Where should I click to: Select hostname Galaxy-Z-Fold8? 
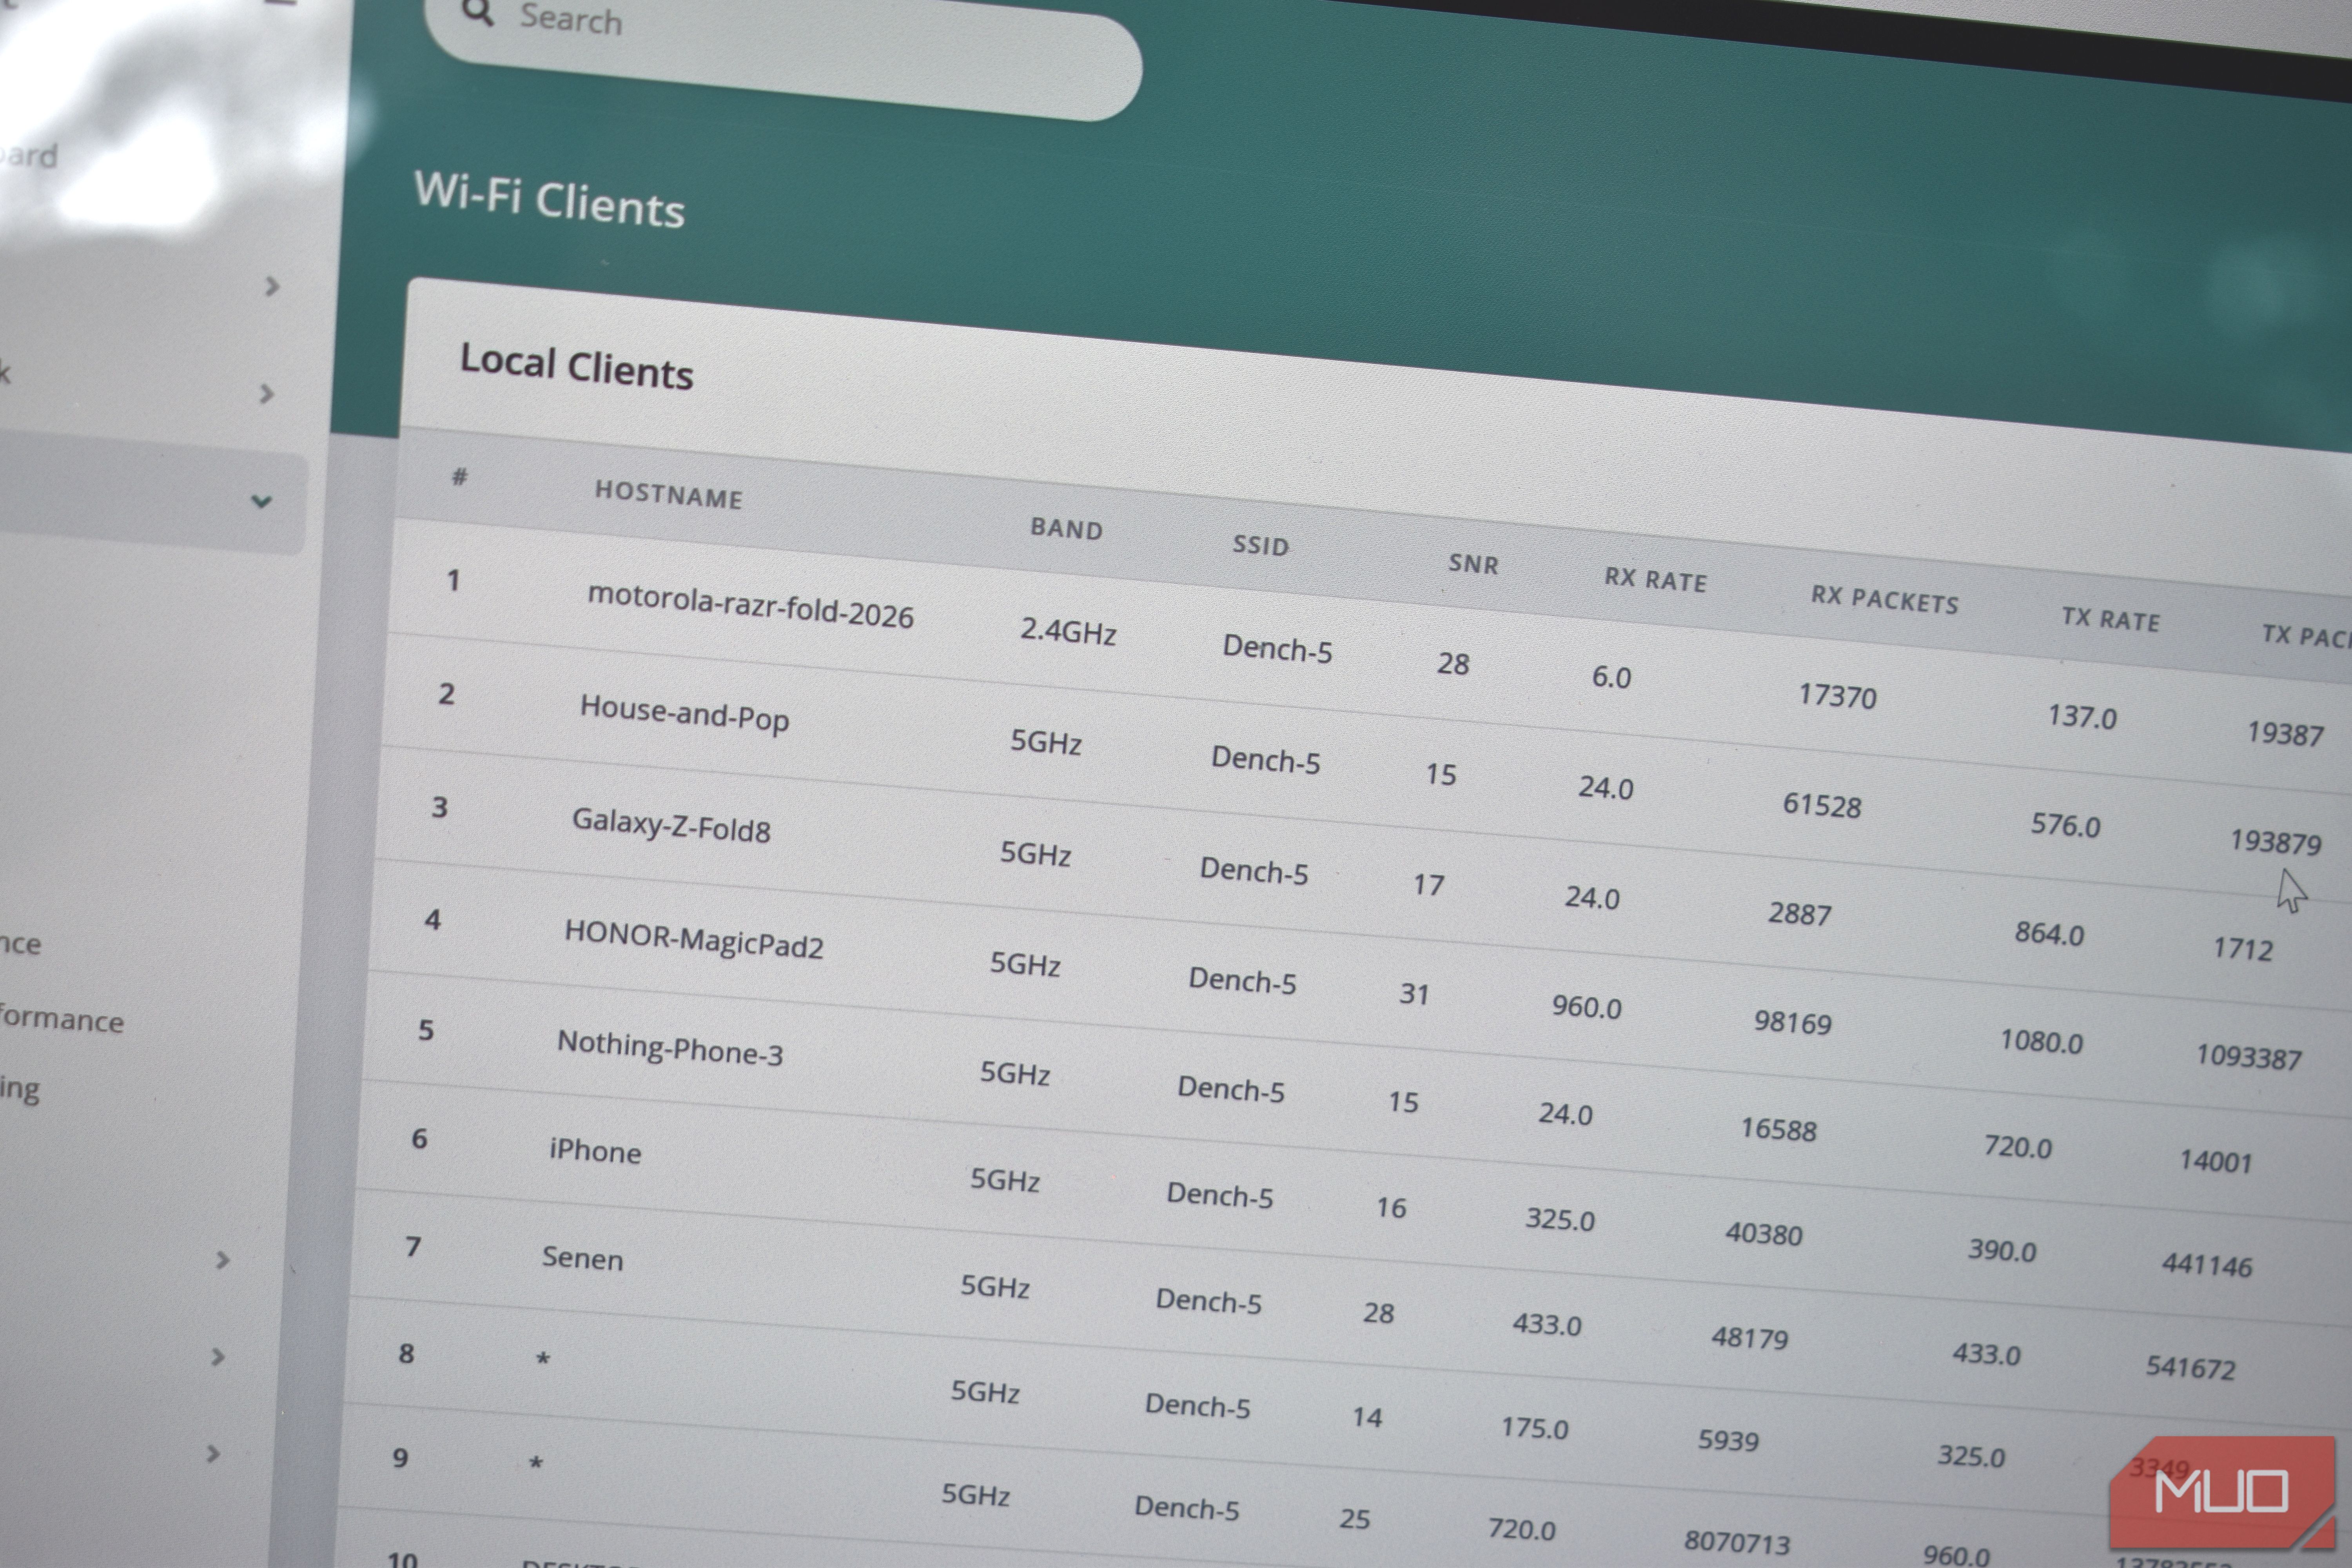pyautogui.click(x=671, y=825)
